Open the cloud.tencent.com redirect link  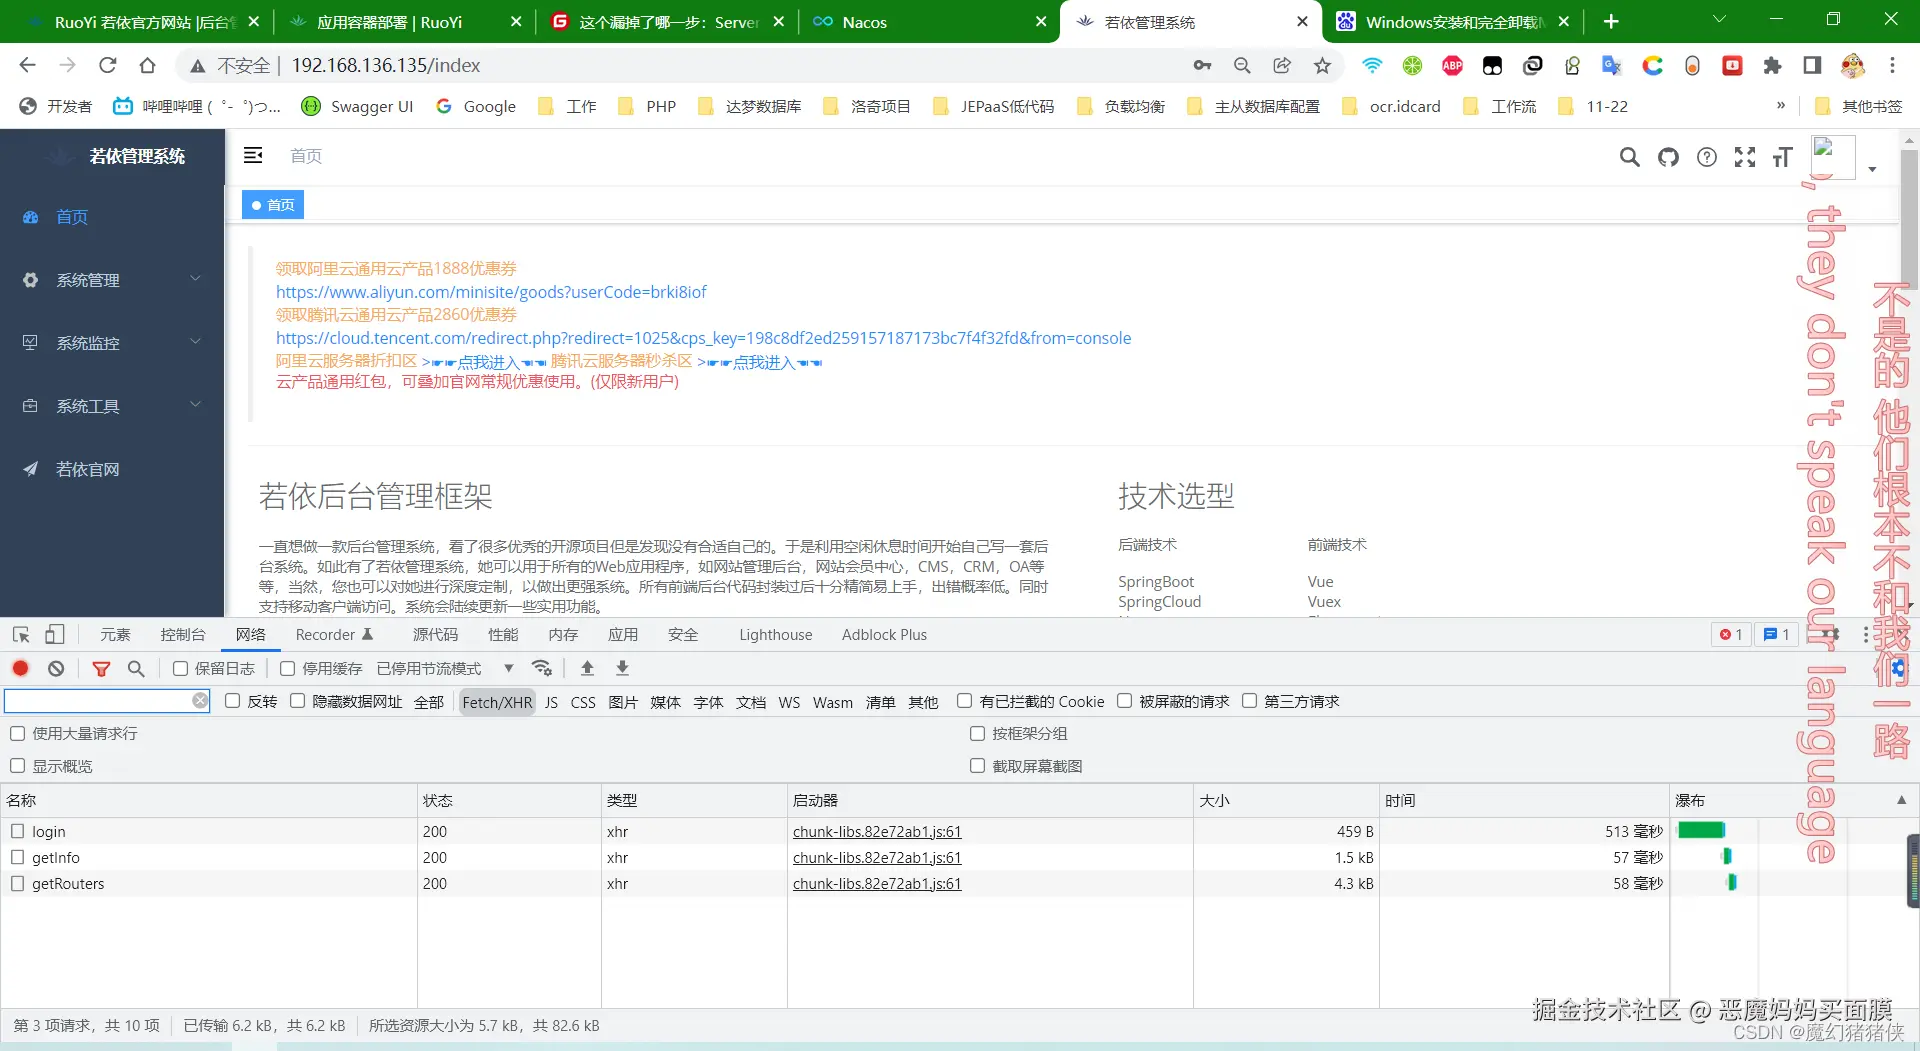[x=703, y=338]
